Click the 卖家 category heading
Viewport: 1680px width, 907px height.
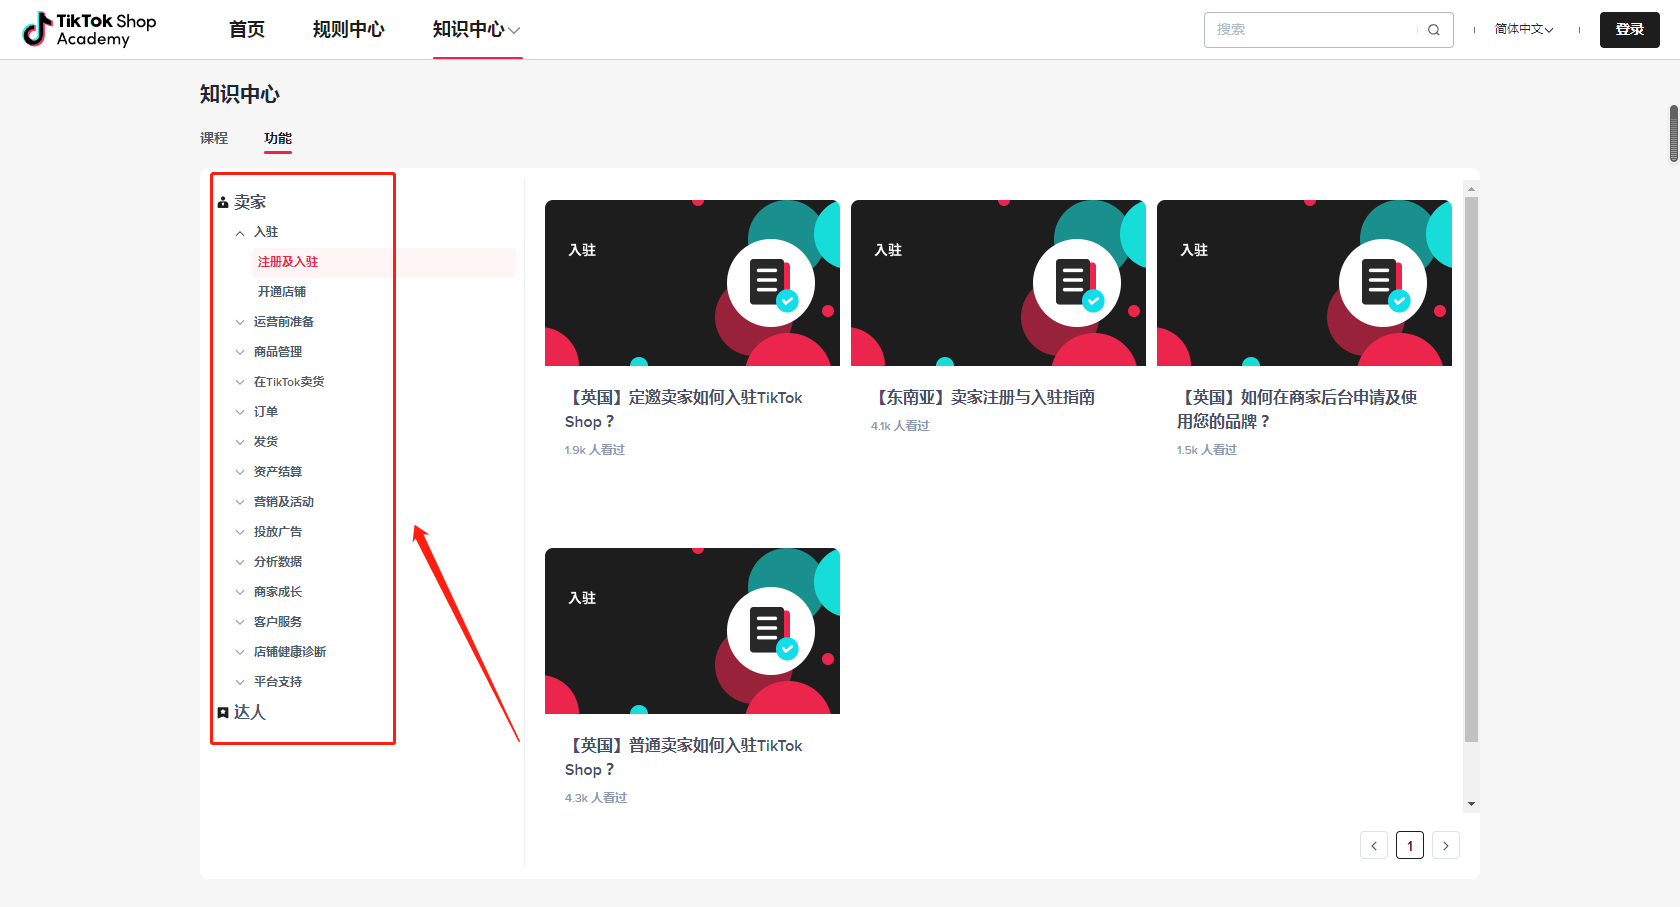250,202
